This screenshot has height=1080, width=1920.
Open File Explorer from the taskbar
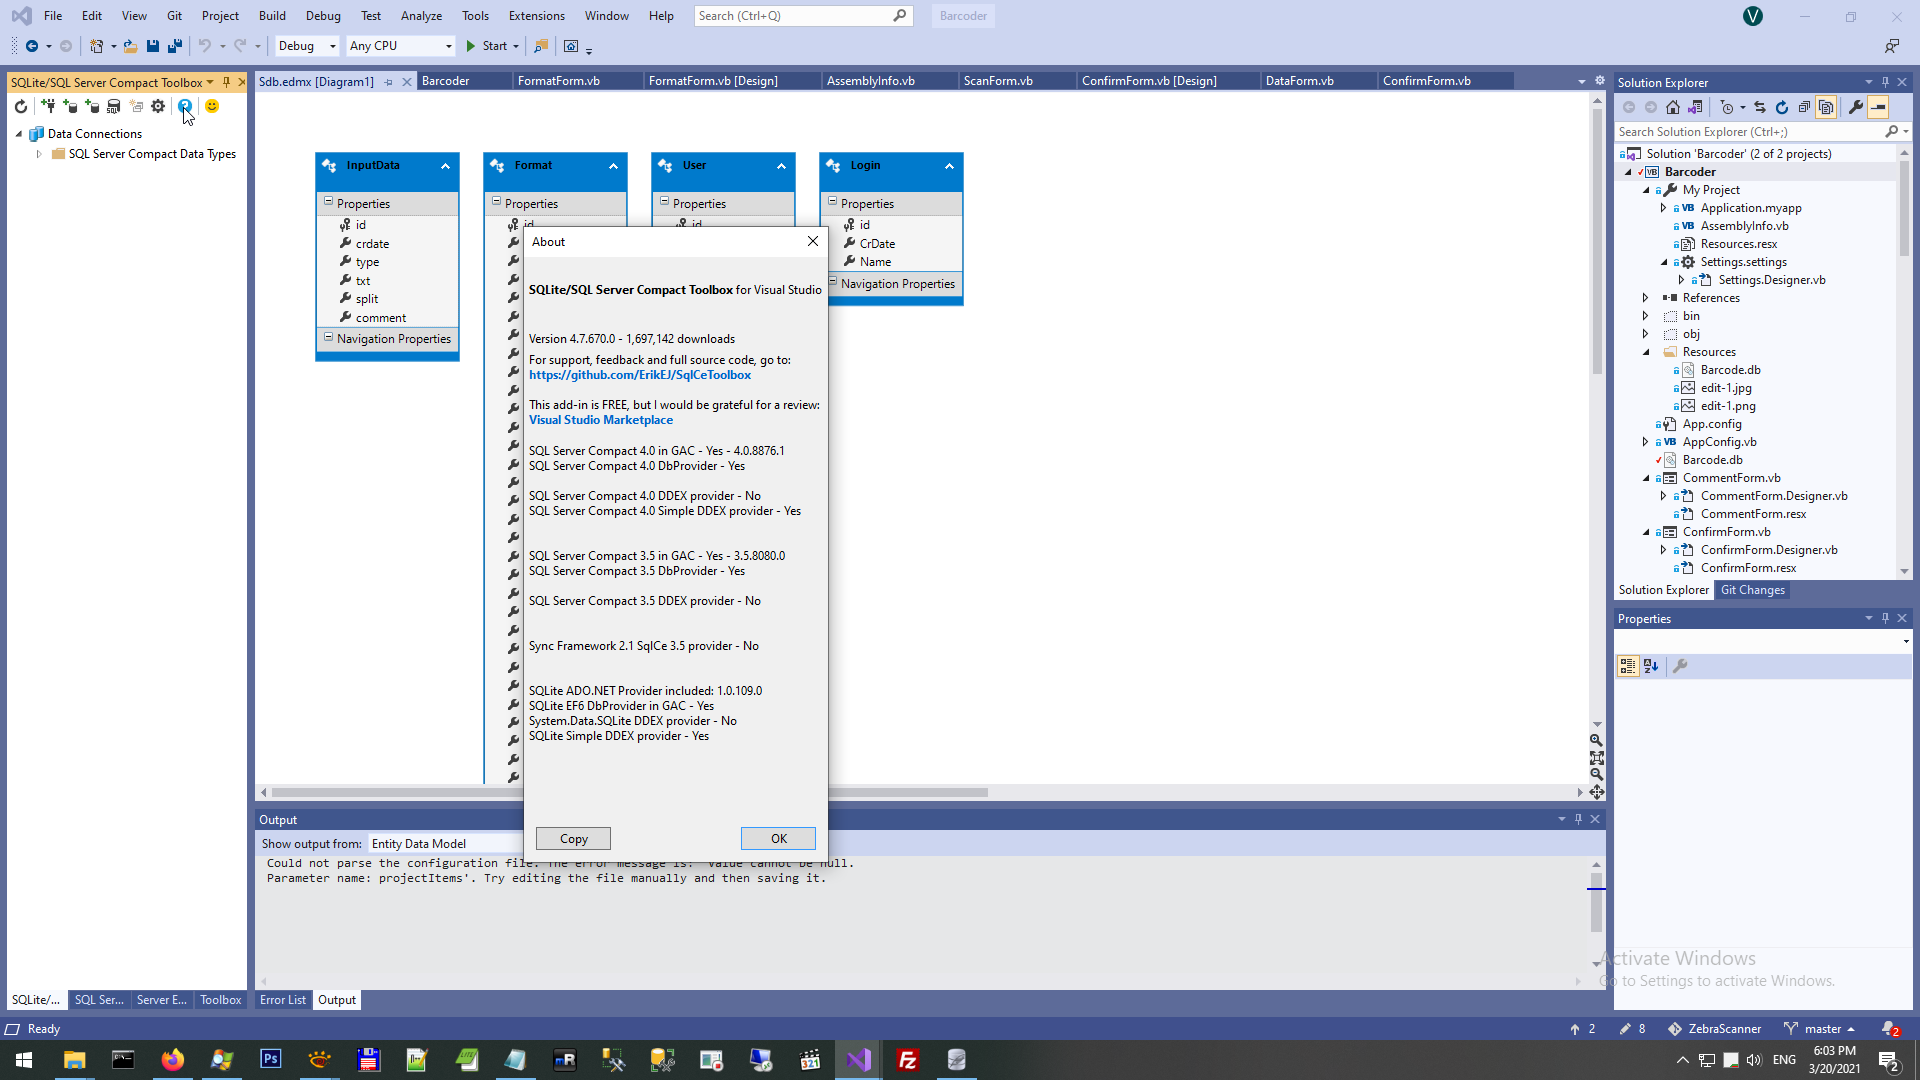click(74, 1060)
